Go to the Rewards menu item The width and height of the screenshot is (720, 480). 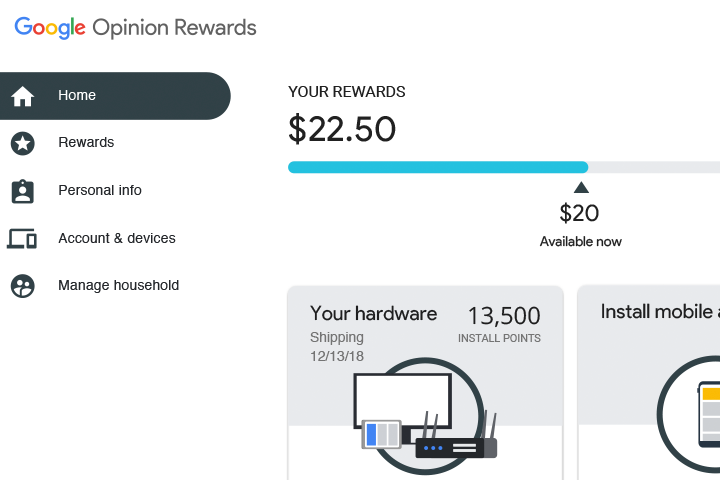(x=86, y=143)
